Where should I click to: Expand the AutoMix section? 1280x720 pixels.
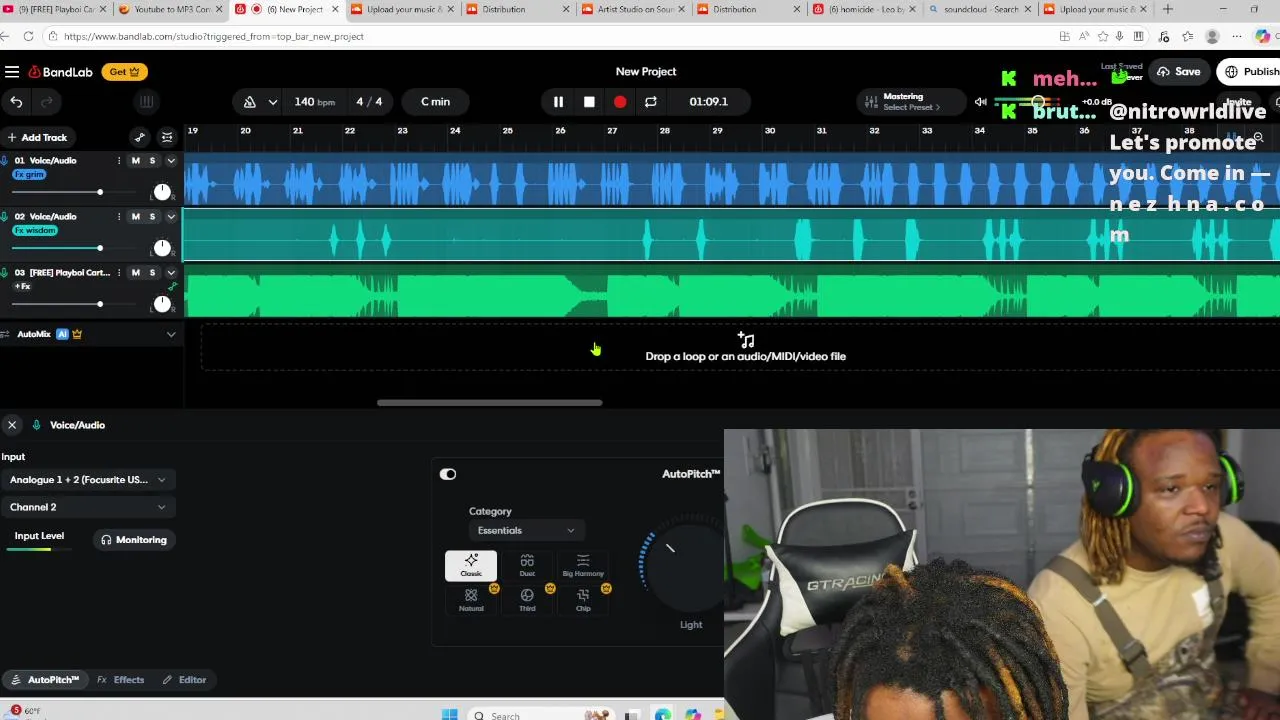171,334
